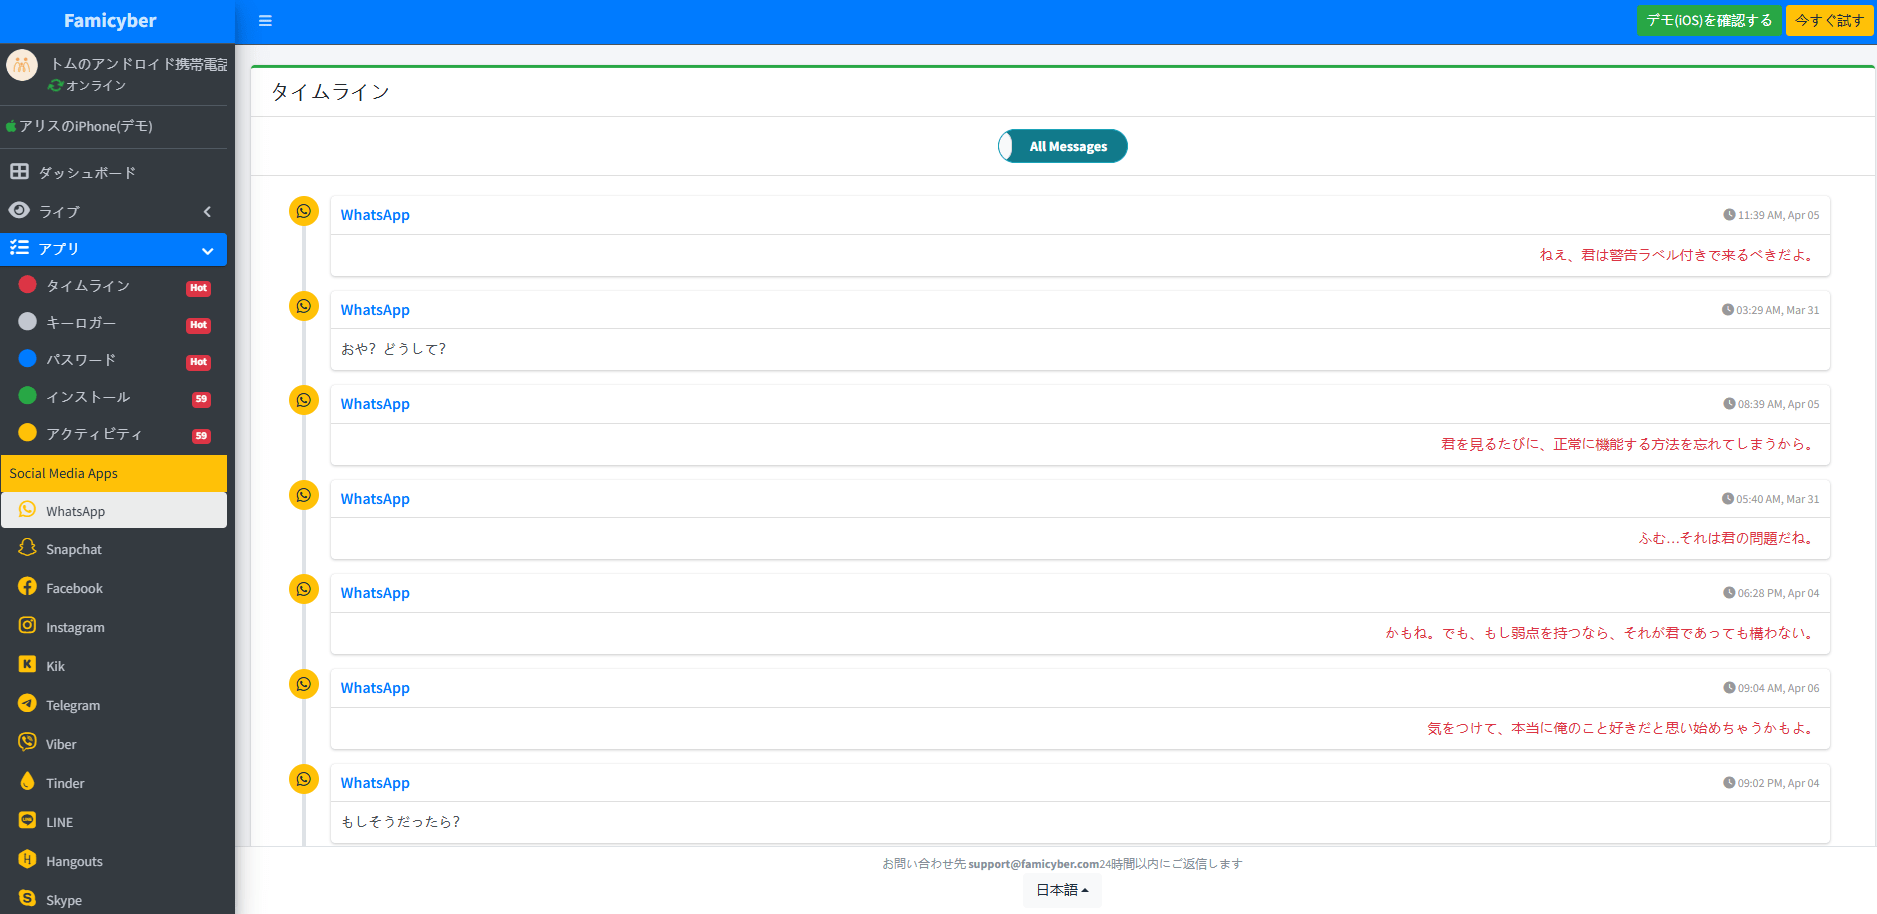
Task: Open Telegram label in sidebar
Action: click(x=73, y=706)
